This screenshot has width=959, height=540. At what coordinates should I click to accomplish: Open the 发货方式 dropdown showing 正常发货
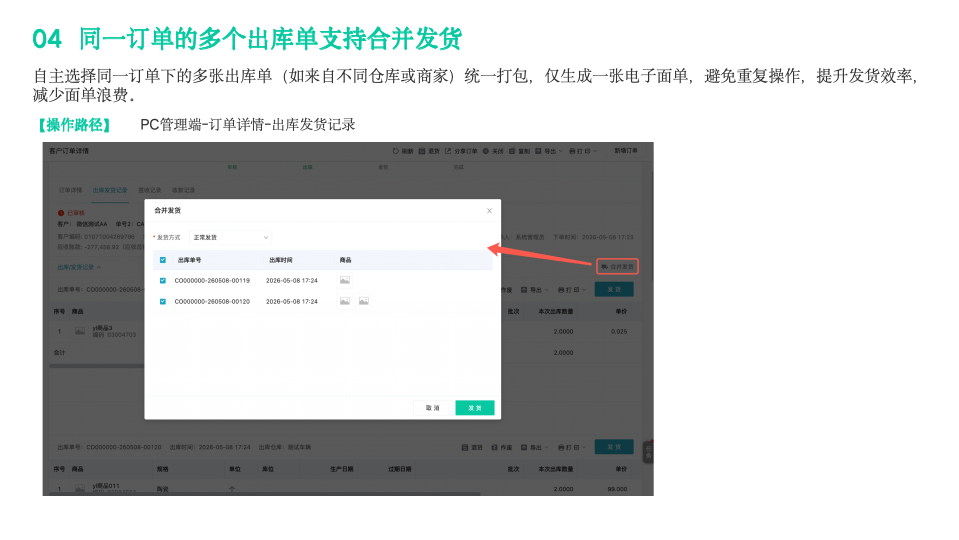pos(231,237)
